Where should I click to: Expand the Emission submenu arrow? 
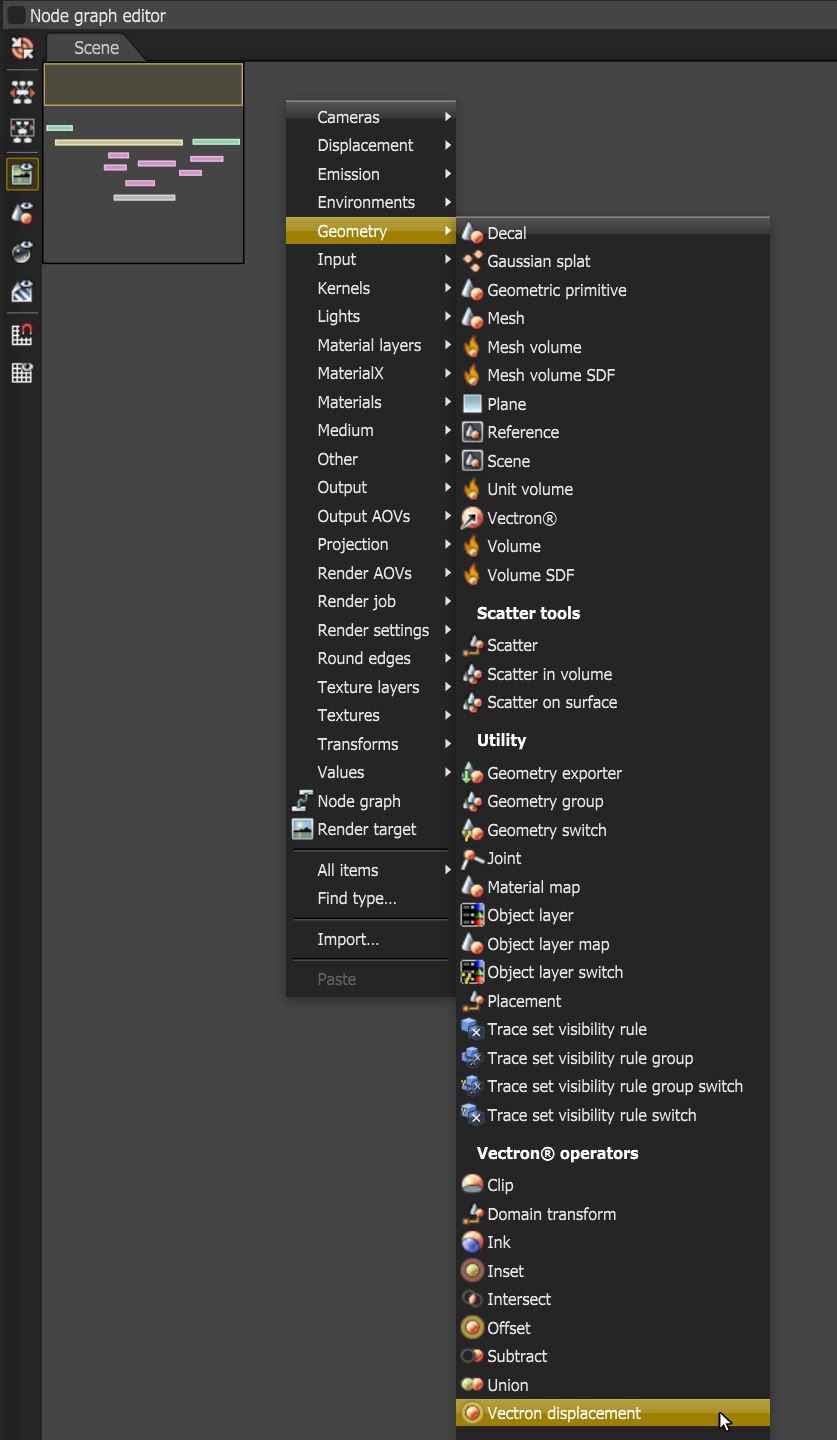[448, 174]
